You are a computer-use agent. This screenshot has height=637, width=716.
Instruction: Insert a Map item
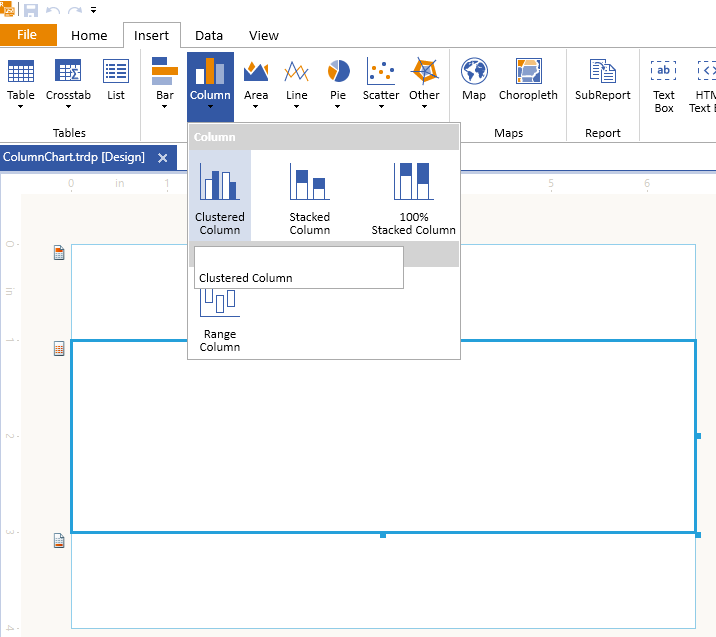[474, 79]
